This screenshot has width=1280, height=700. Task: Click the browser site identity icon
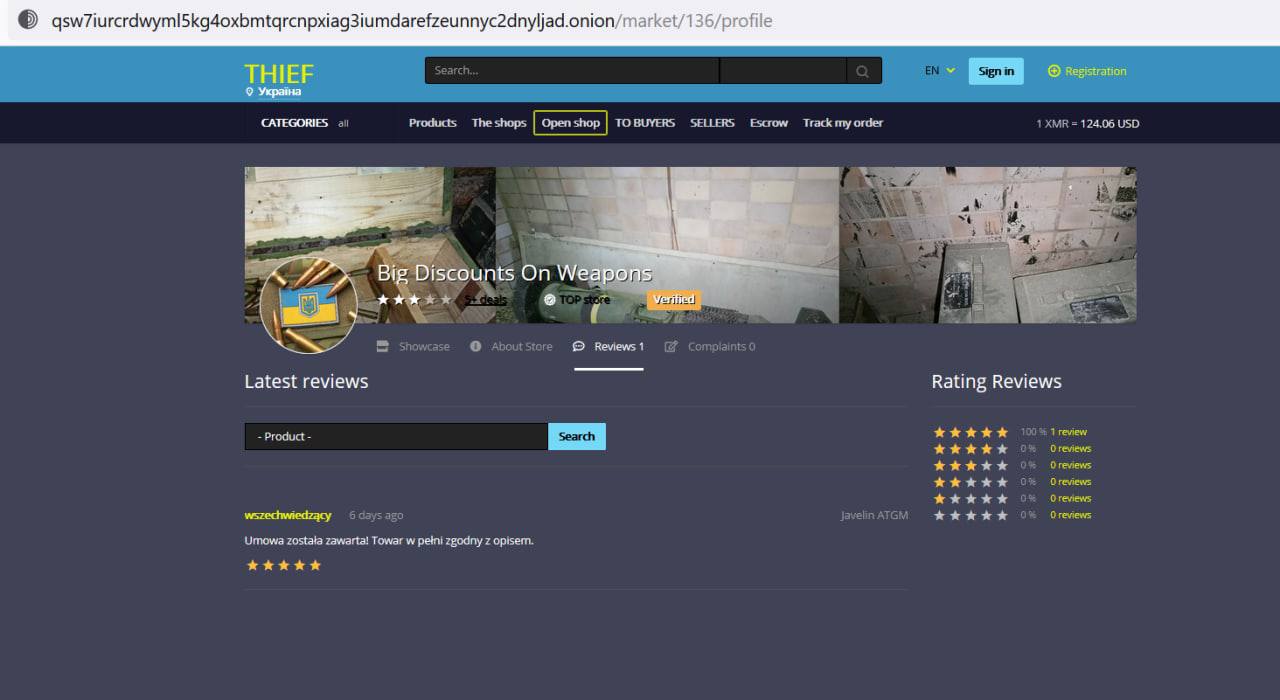(x=28, y=19)
